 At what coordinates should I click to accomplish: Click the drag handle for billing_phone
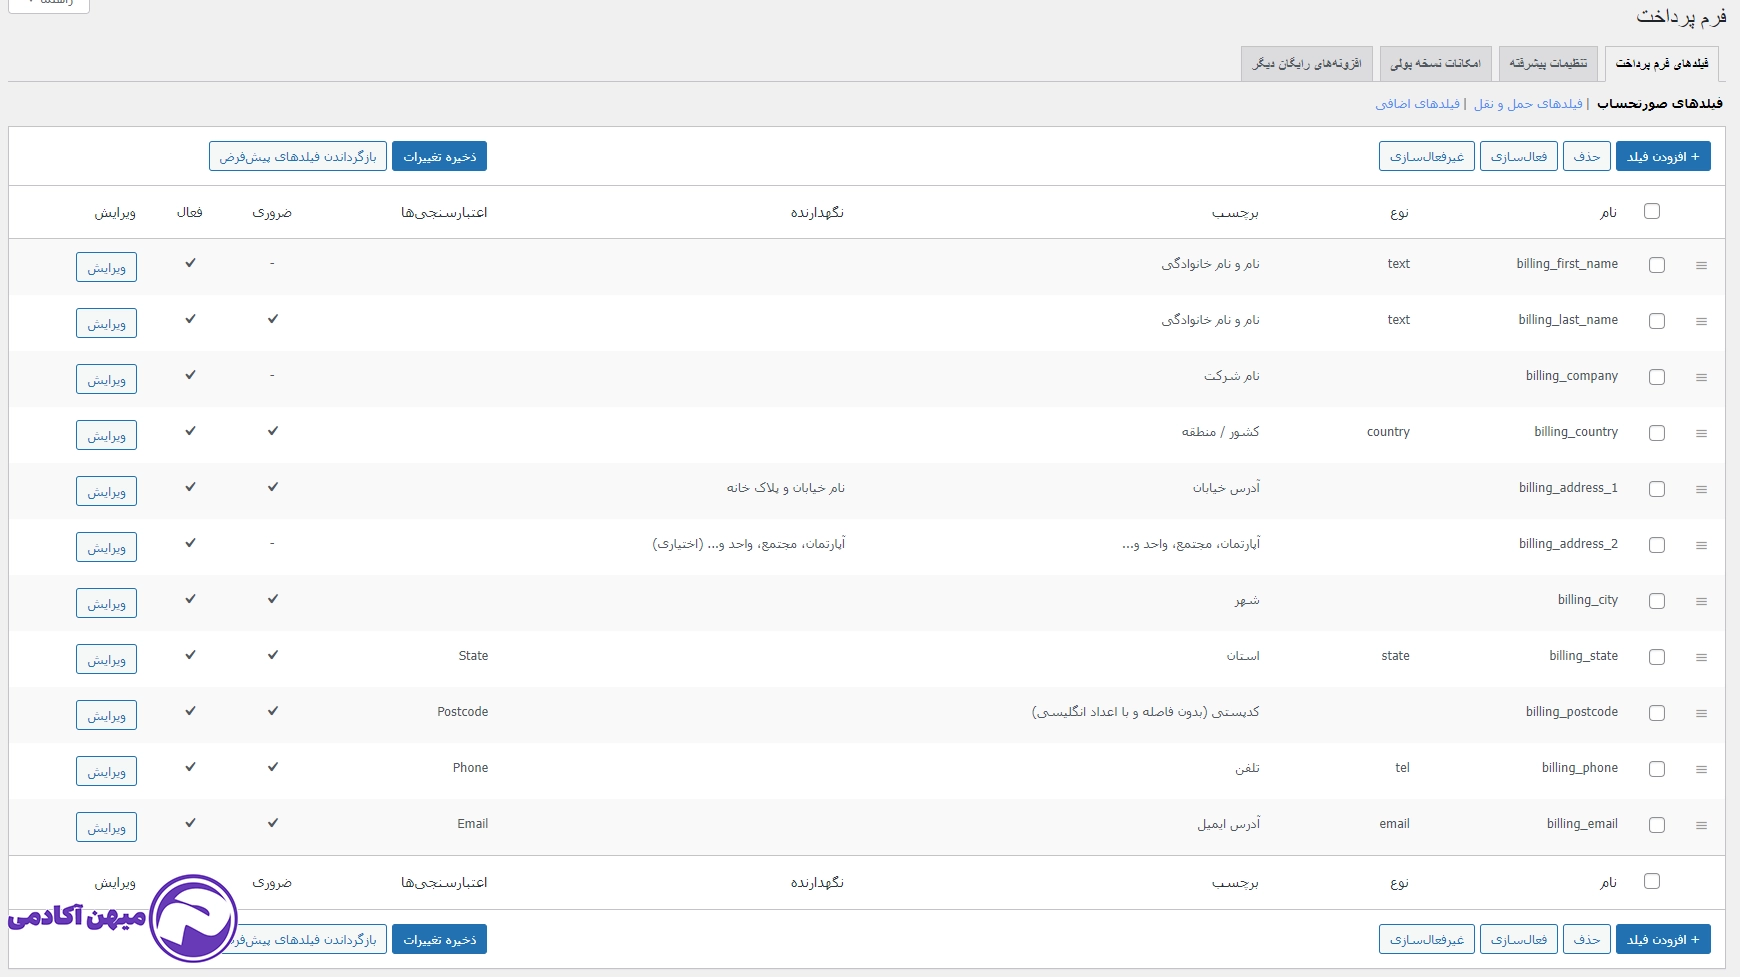tap(1701, 769)
